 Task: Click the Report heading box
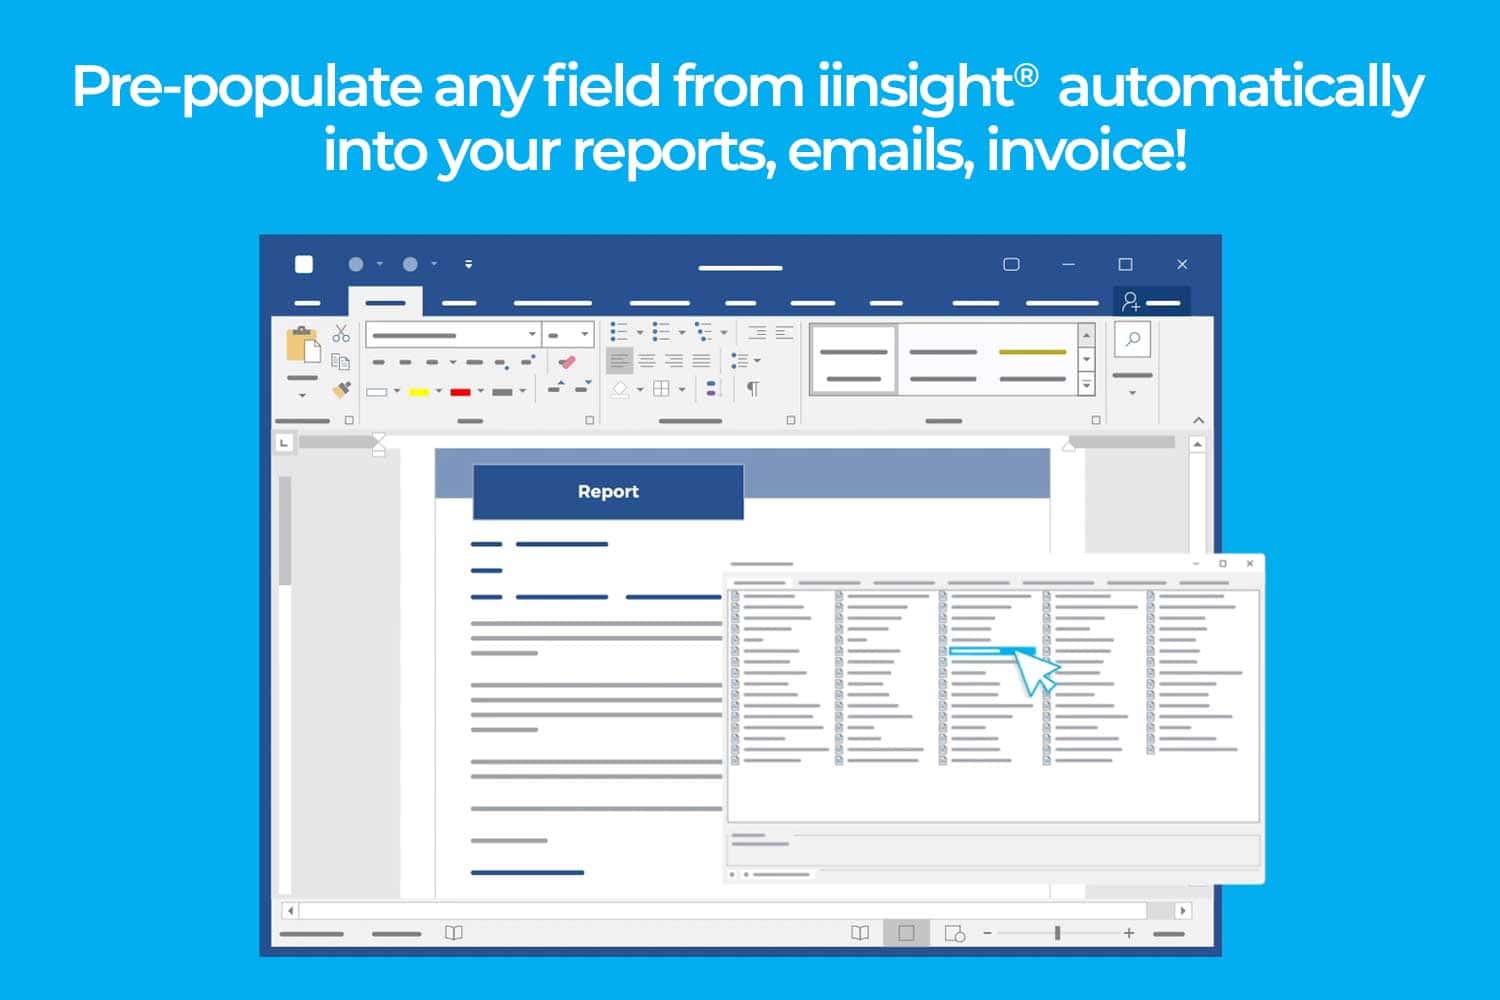608,492
